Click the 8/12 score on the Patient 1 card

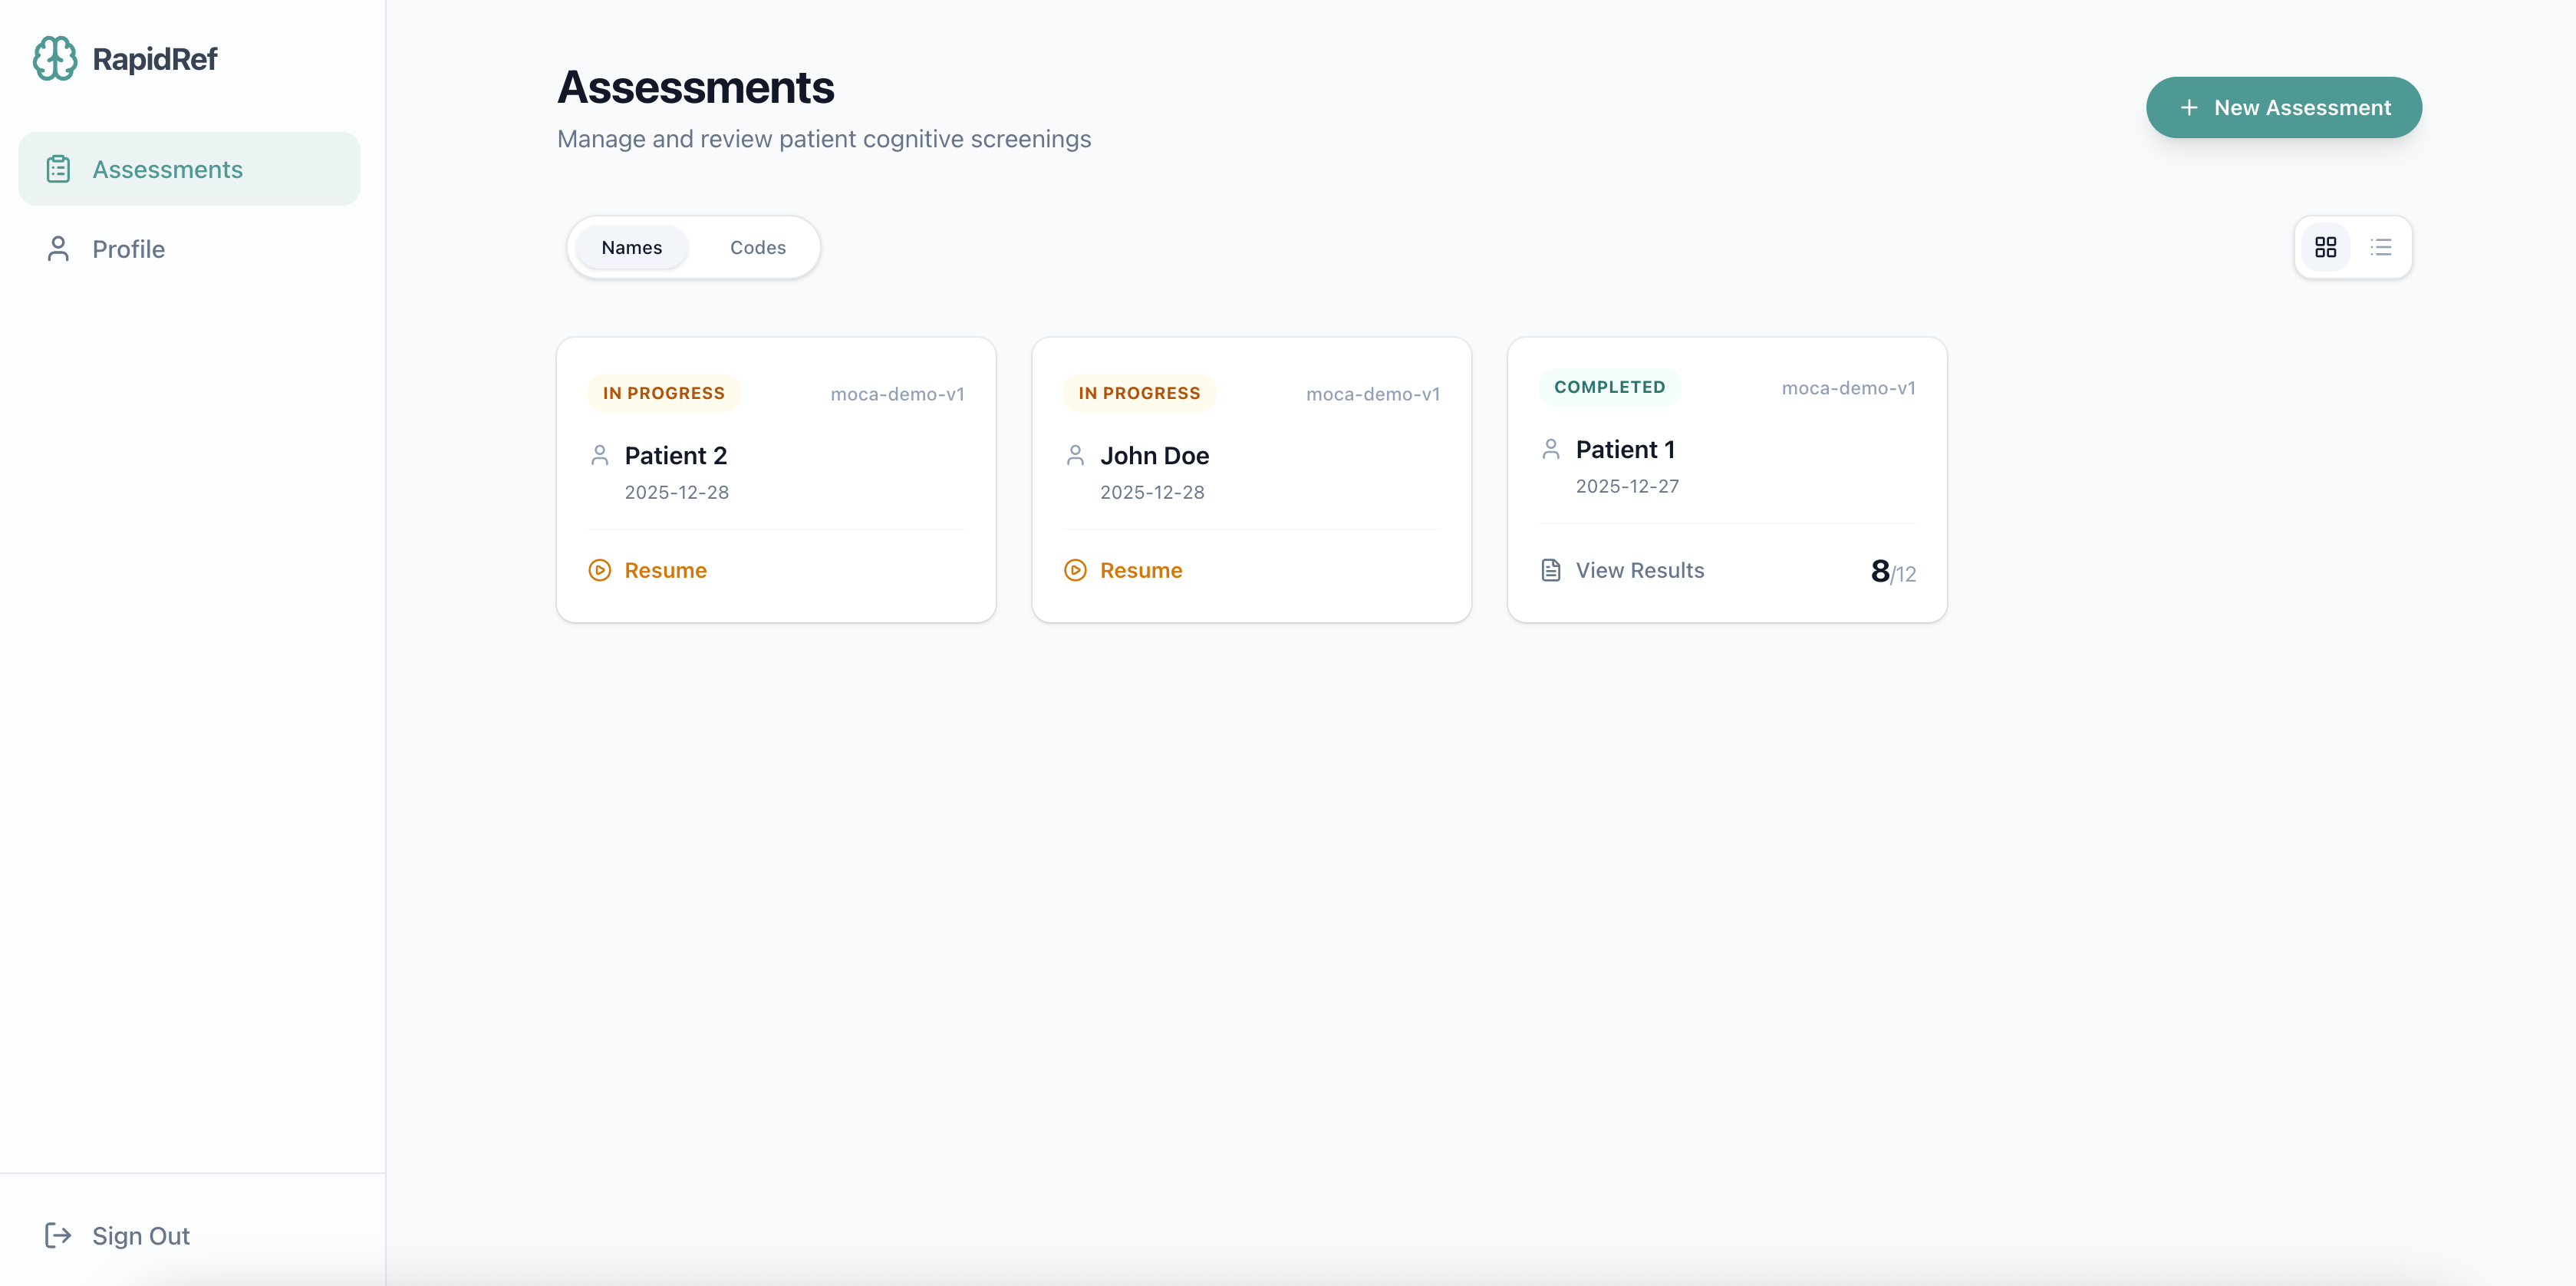pos(1892,571)
